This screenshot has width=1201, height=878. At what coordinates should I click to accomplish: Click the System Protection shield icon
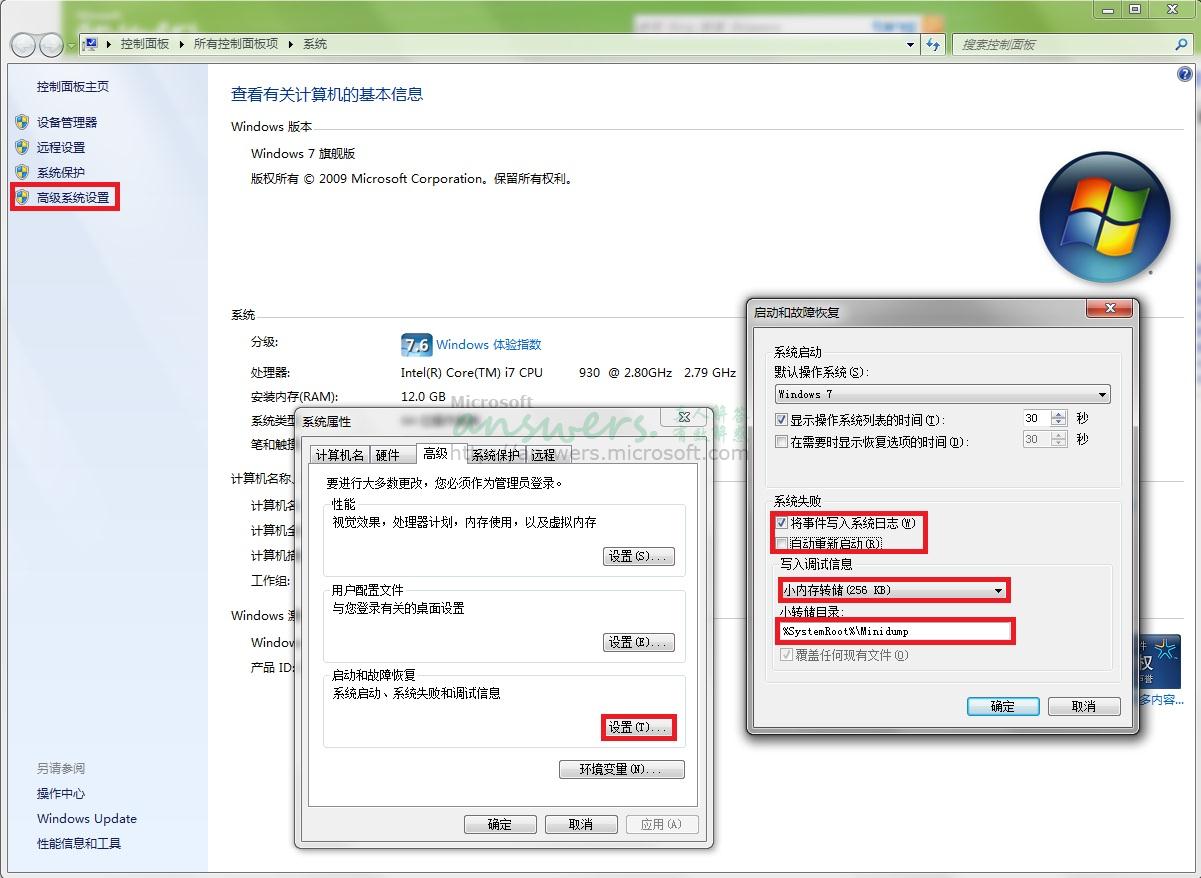[x=22, y=172]
